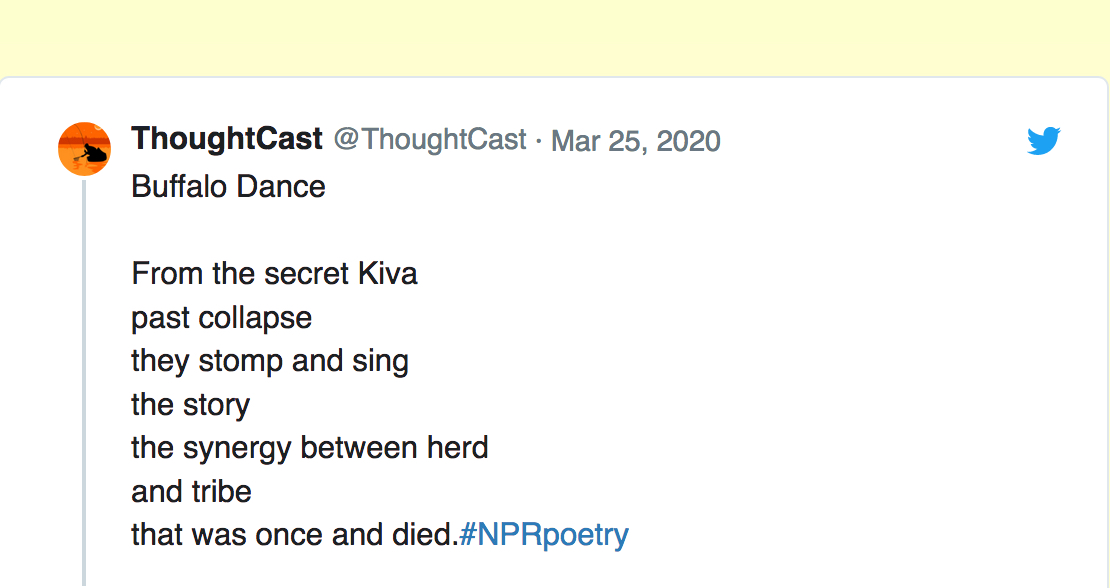This screenshot has width=1110, height=588.
Task: Click the line "the synergy between herd"
Action: (309, 448)
